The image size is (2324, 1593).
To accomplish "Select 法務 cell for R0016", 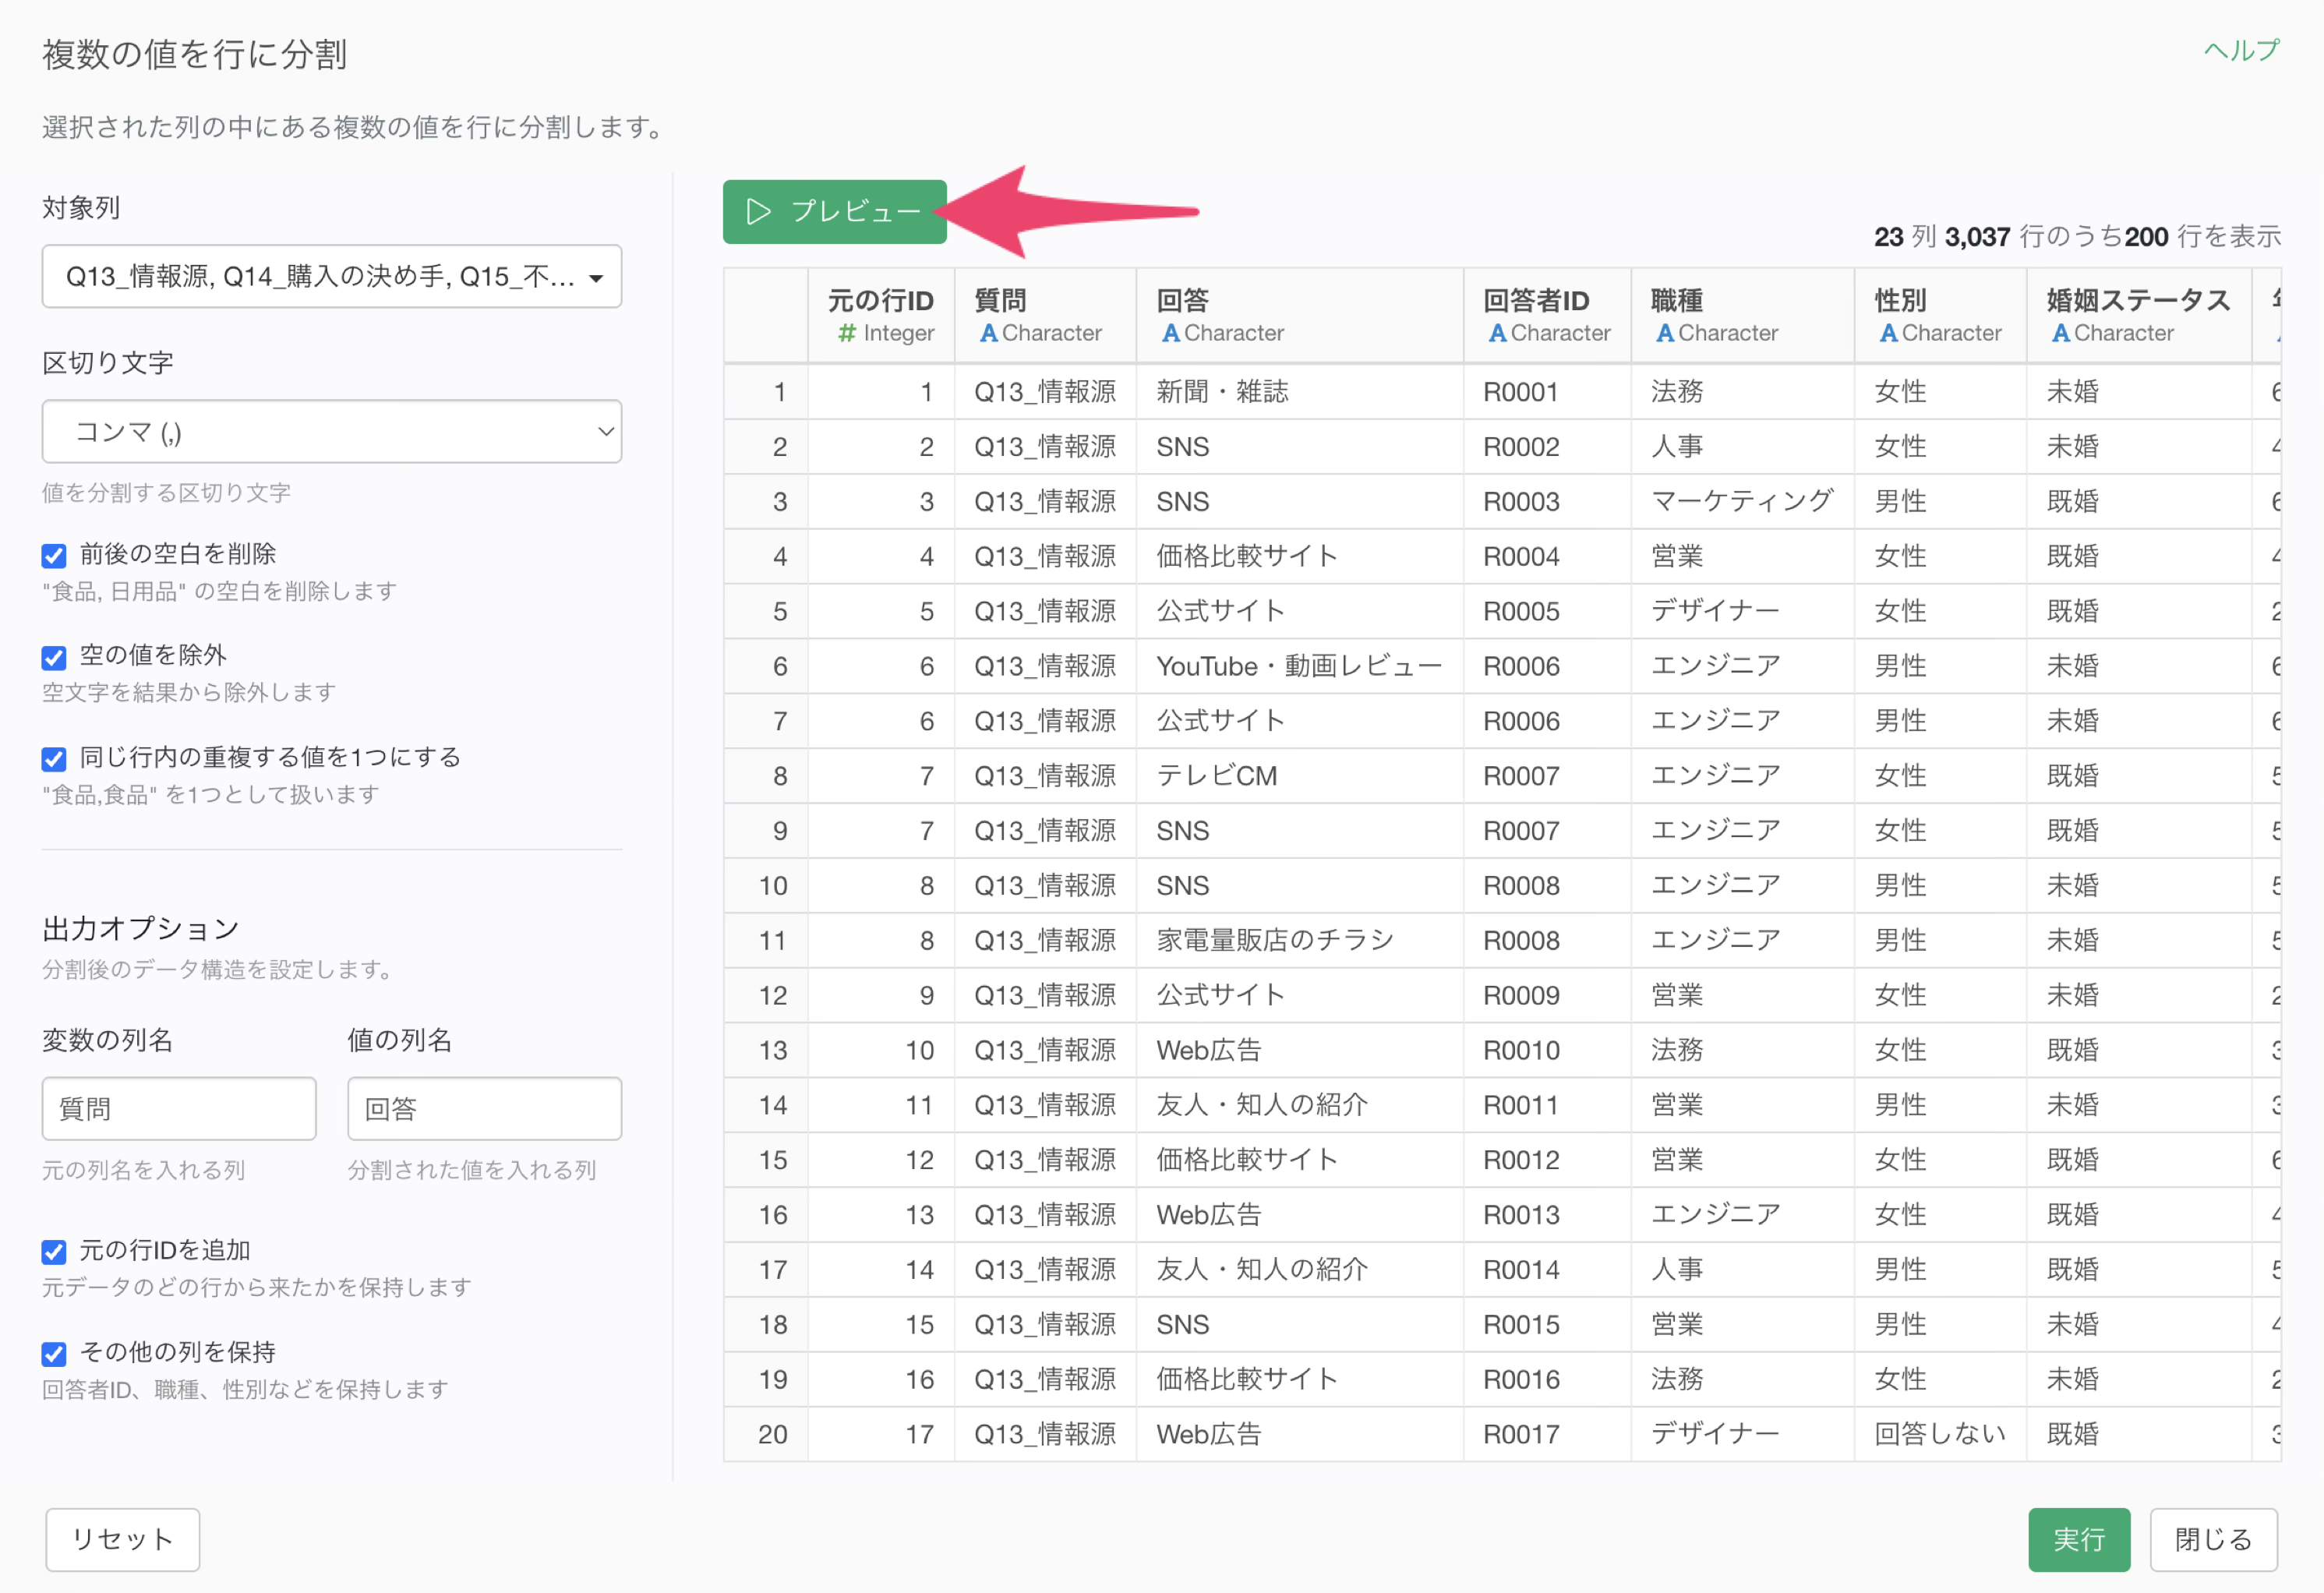I will click(x=1742, y=1379).
